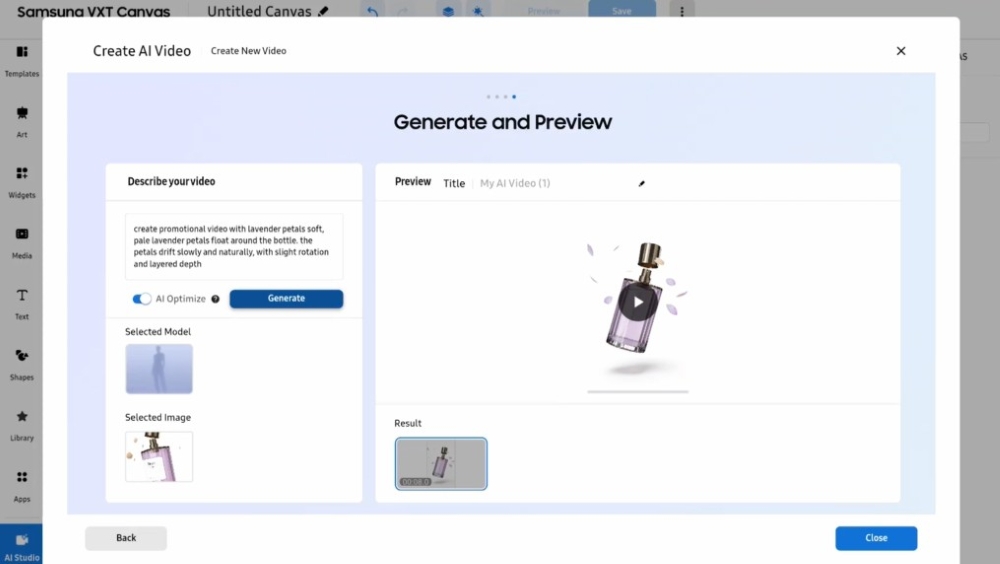Open the Shapes sidebar panel
Viewport: 1000px width, 564px height.
click(x=21, y=363)
